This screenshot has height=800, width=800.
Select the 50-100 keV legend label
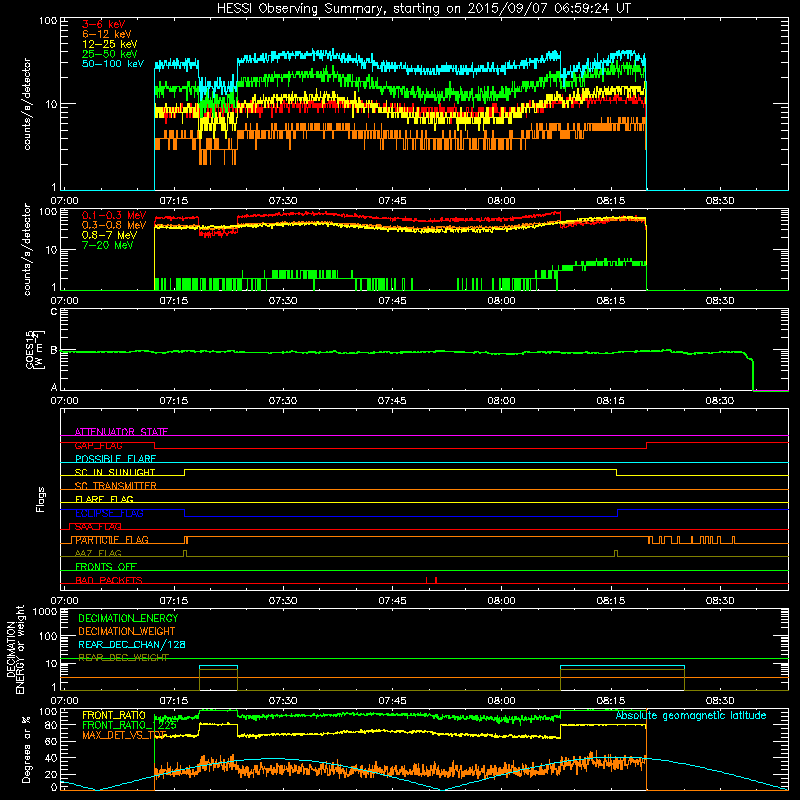coord(113,64)
